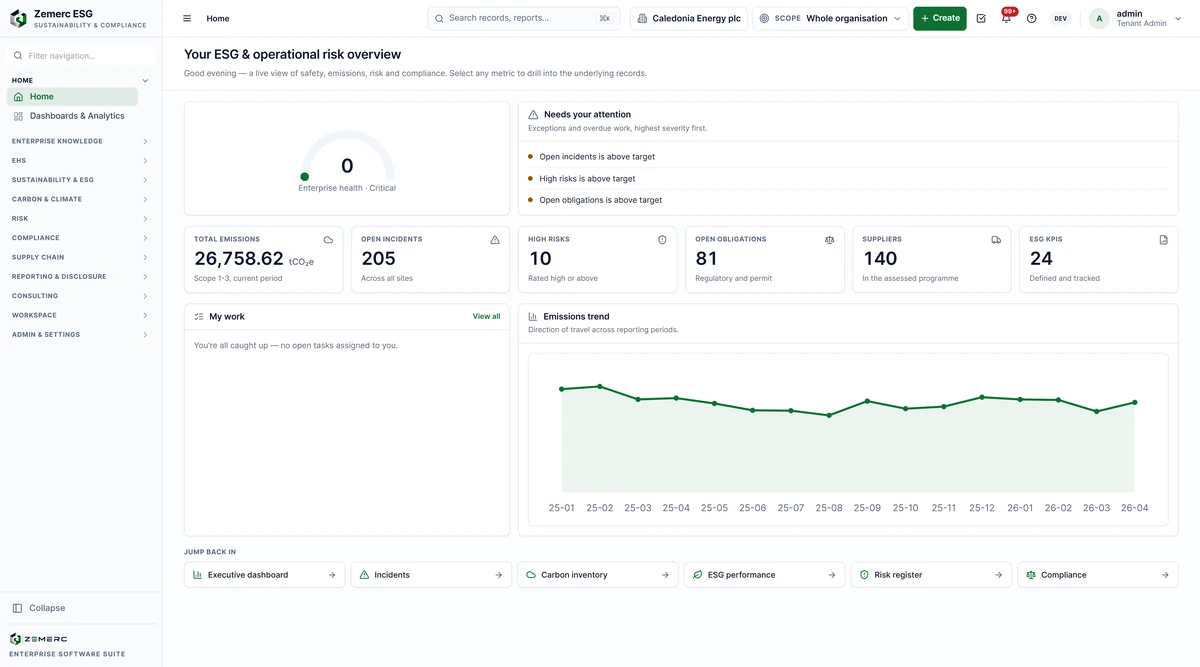The height and width of the screenshot is (667, 1200).
Task: Expand the Workspace navigation section
Action: (x=80, y=315)
